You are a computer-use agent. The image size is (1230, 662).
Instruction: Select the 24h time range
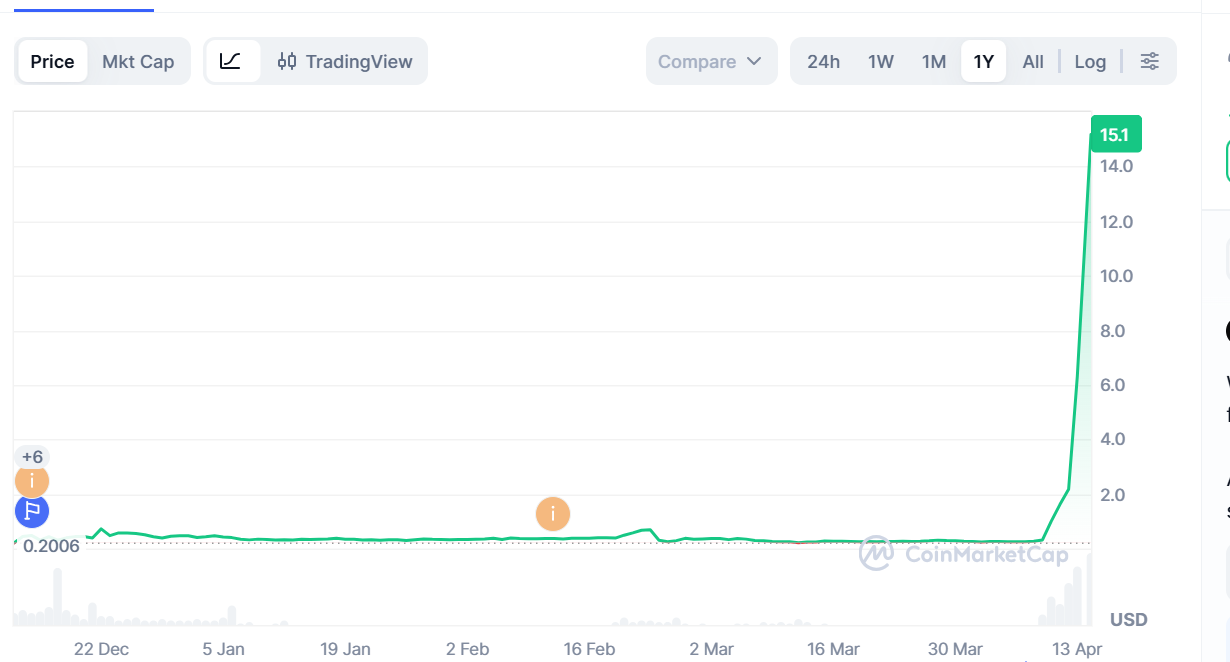(823, 61)
